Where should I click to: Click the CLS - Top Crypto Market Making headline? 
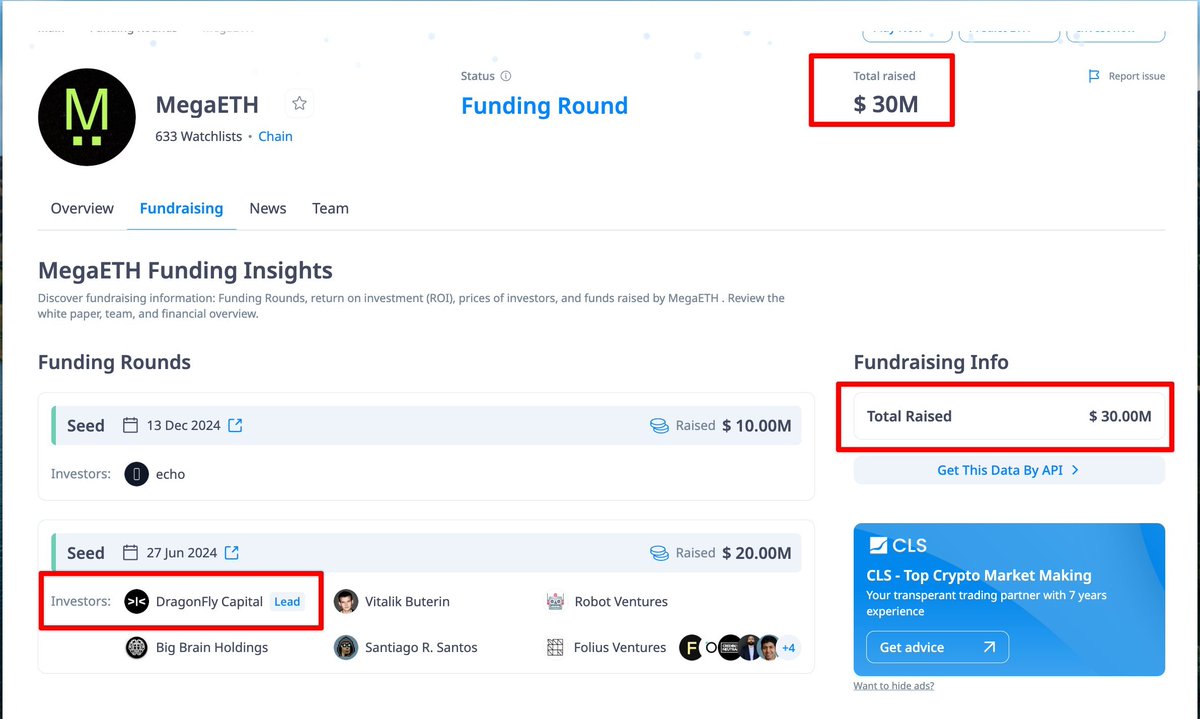(979, 575)
